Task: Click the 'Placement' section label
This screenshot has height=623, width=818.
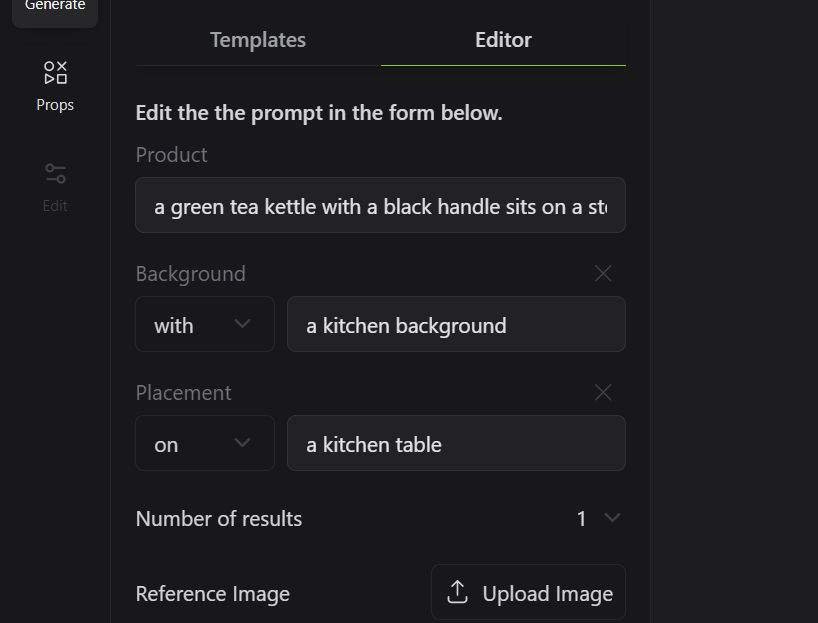Action: (x=184, y=393)
